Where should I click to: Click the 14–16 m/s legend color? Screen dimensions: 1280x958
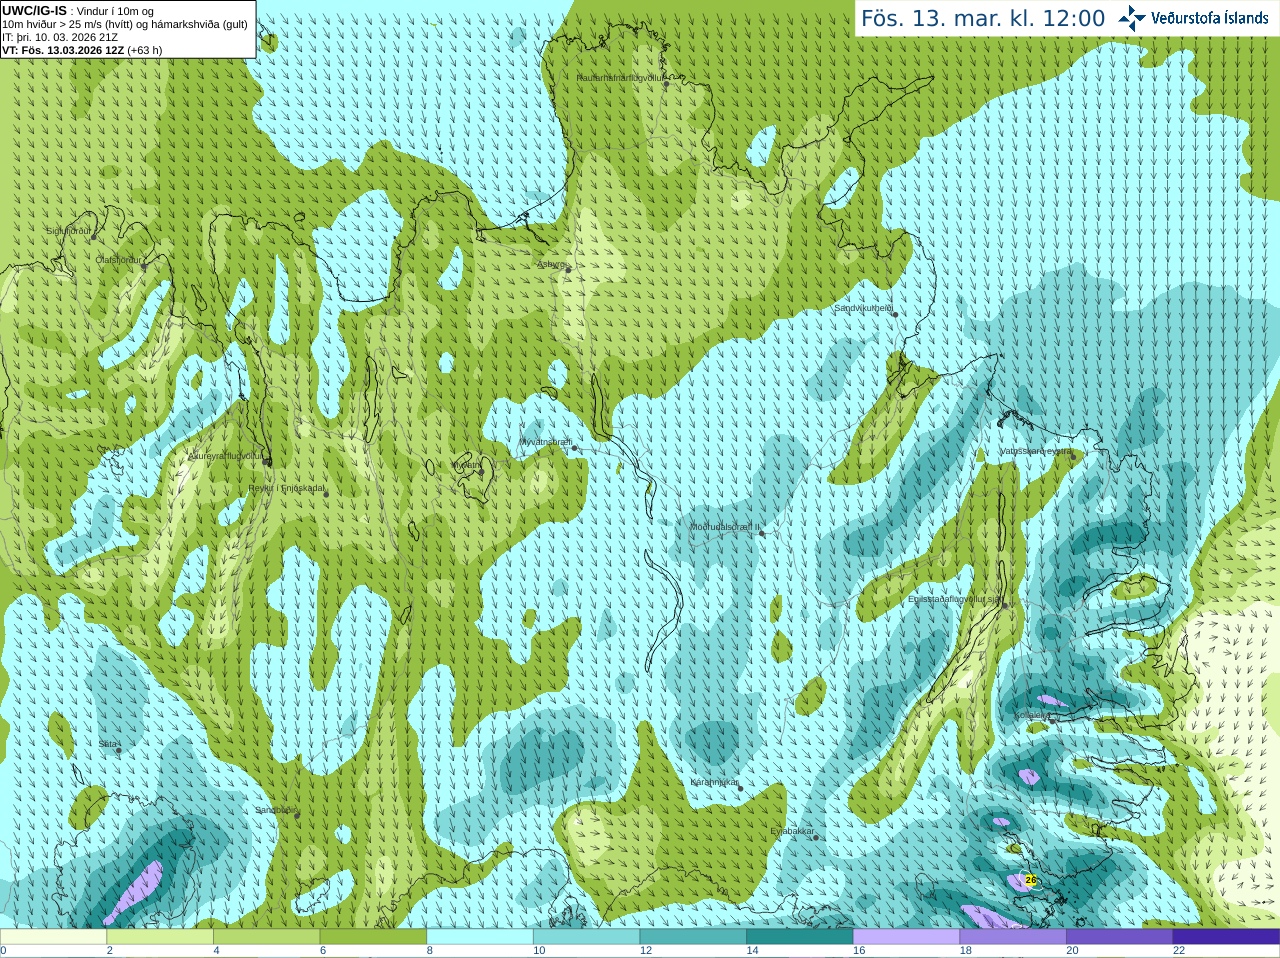pos(800,937)
